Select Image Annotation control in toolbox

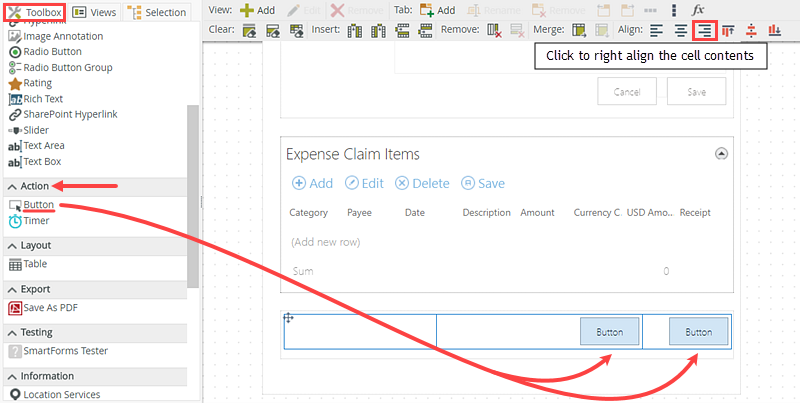[x=56, y=36]
